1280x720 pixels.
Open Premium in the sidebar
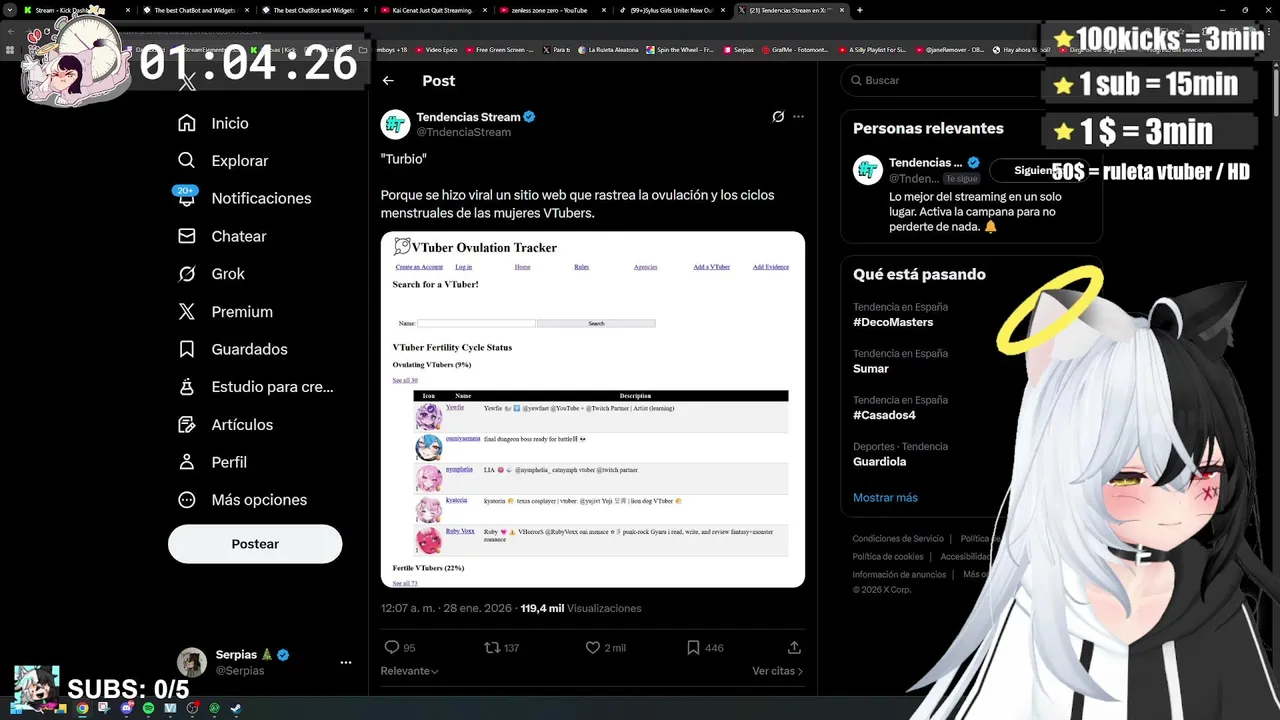click(x=224, y=312)
